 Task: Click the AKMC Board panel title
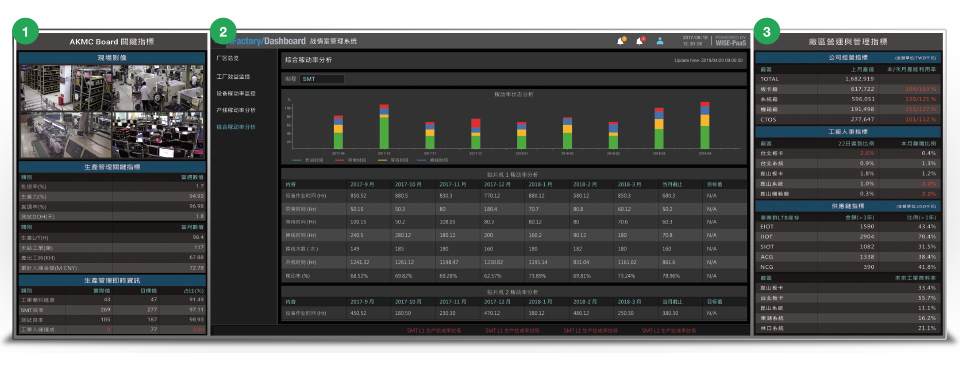pyautogui.click(x=111, y=42)
